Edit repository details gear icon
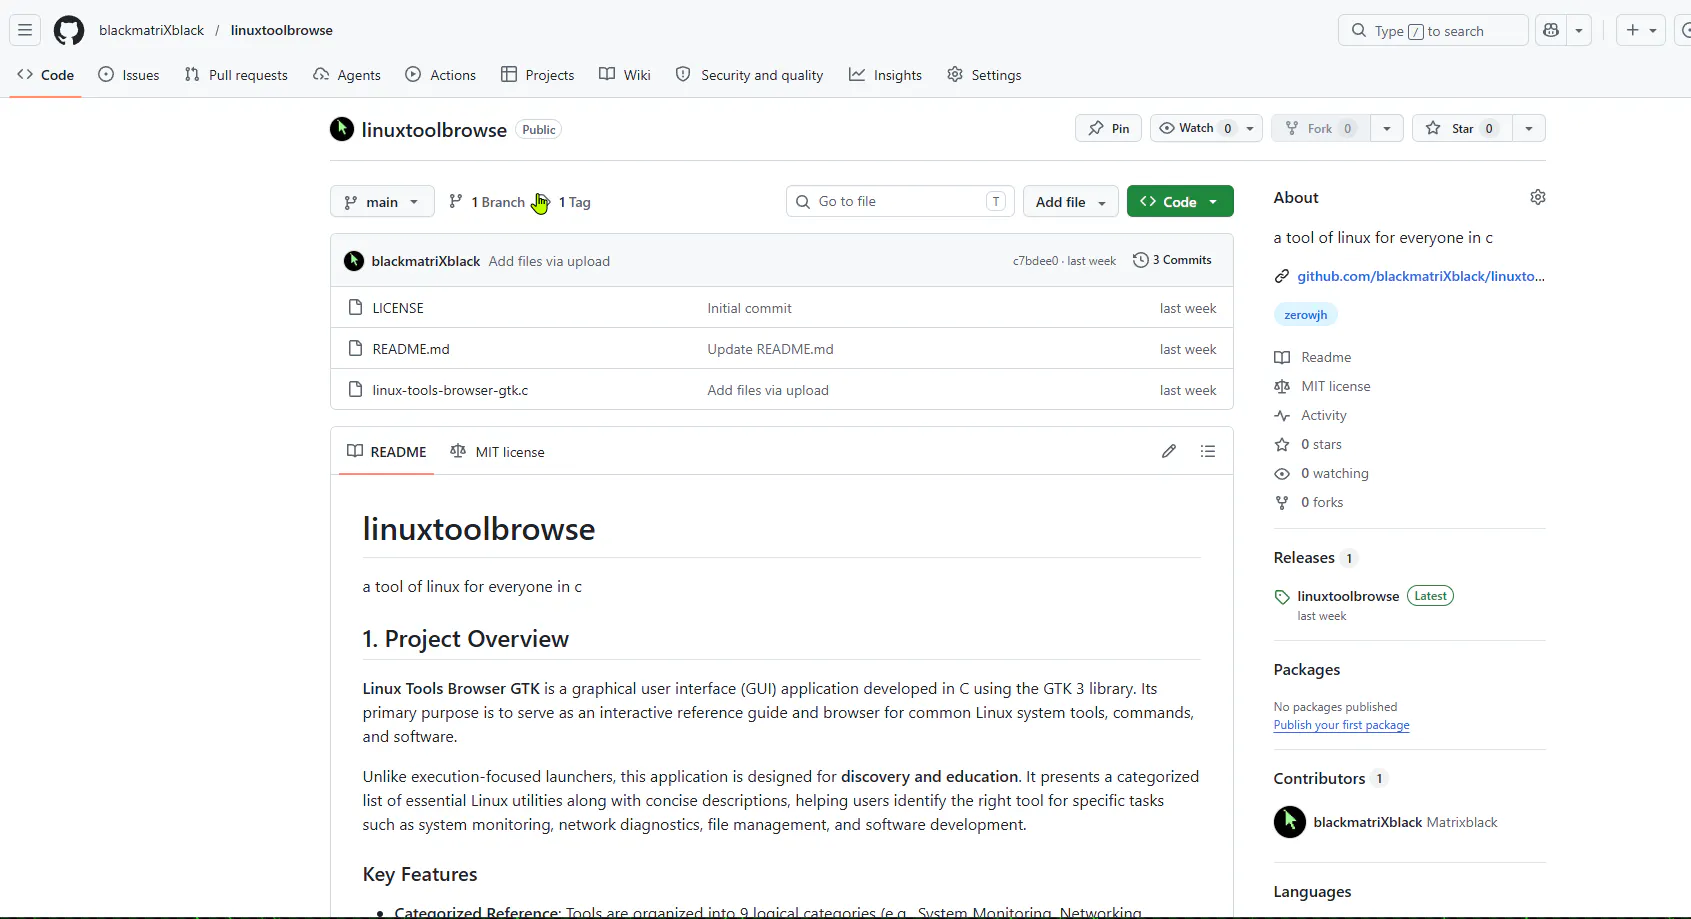This screenshot has height=919, width=1691. pyautogui.click(x=1538, y=197)
